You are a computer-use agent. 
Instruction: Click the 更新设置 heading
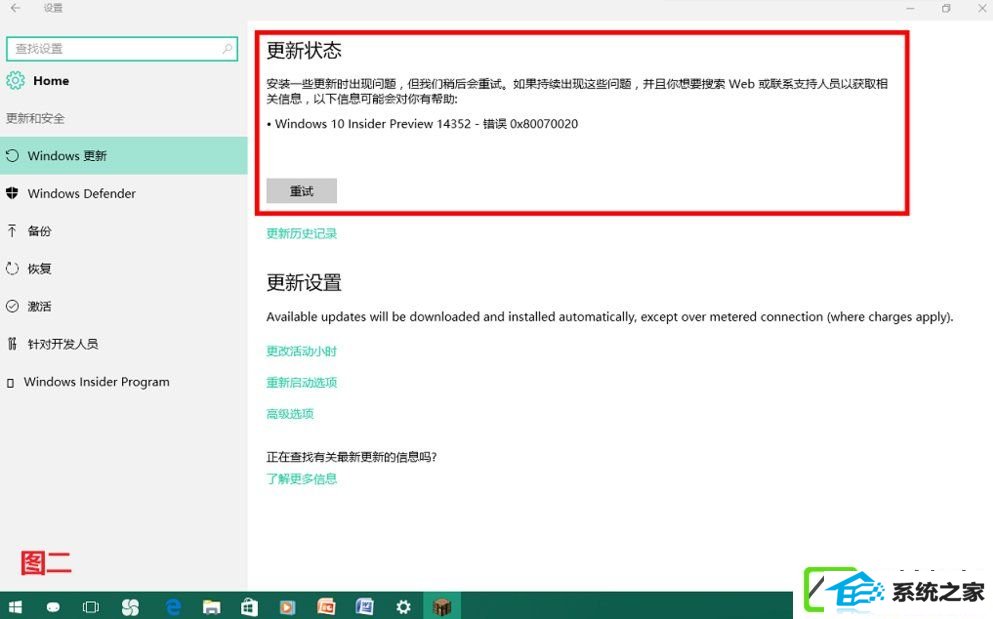(x=304, y=283)
